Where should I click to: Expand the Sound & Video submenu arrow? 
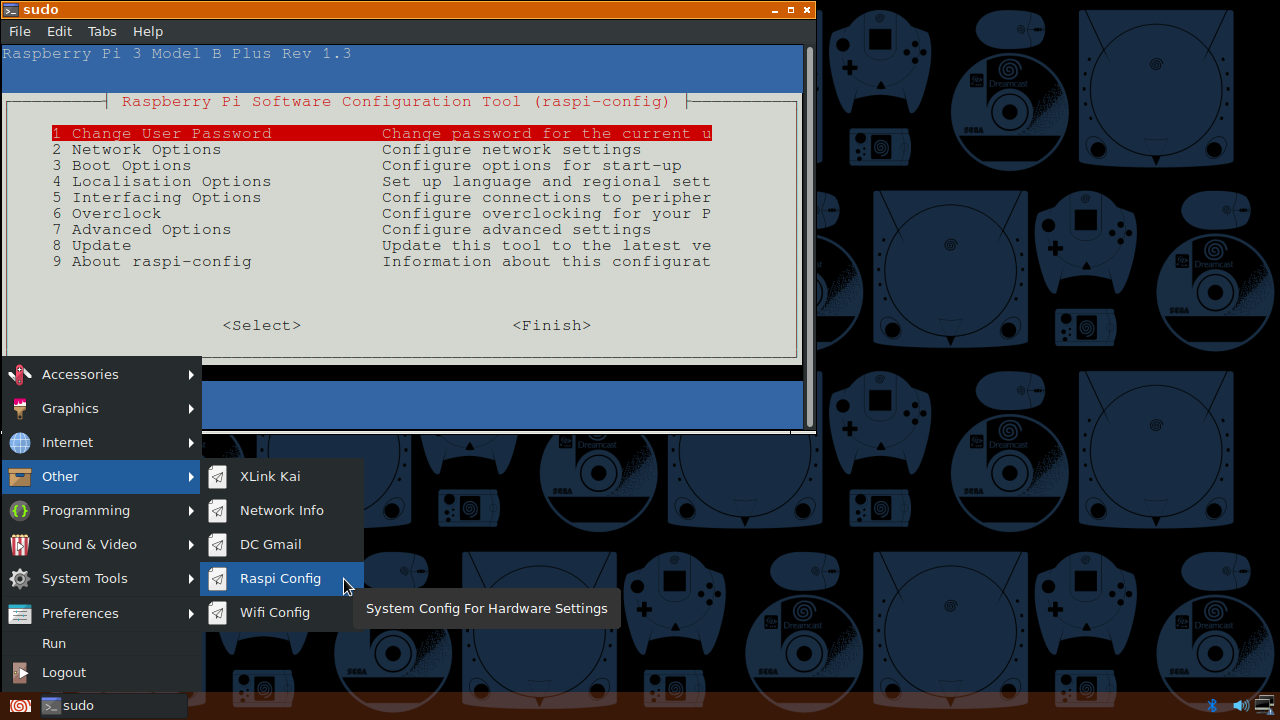191,545
